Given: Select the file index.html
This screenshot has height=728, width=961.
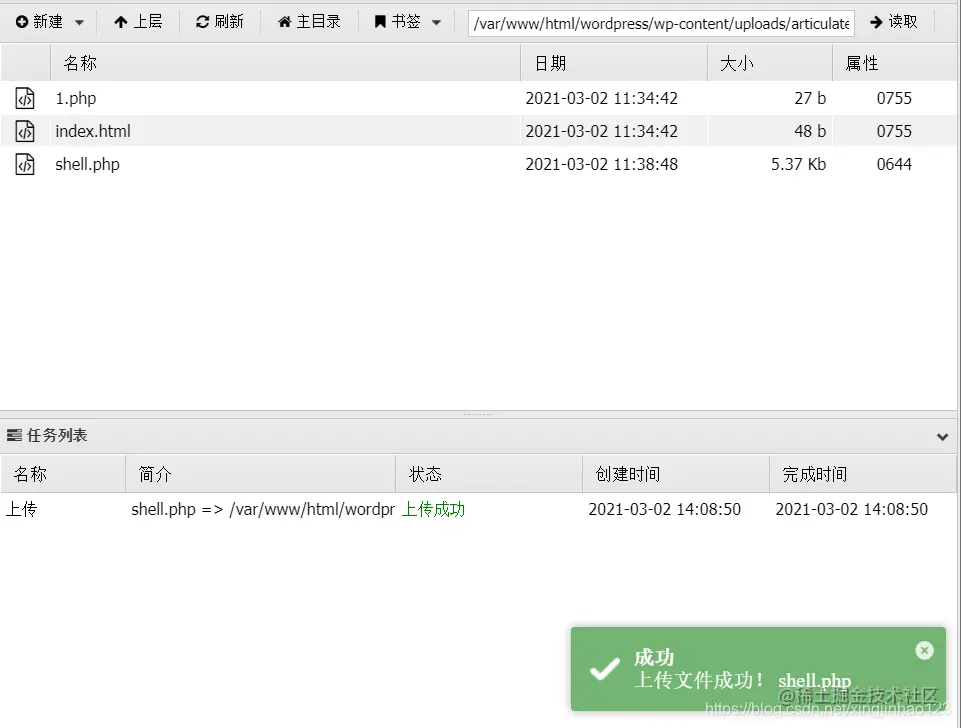Looking at the screenshot, I should tap(93, 131).
